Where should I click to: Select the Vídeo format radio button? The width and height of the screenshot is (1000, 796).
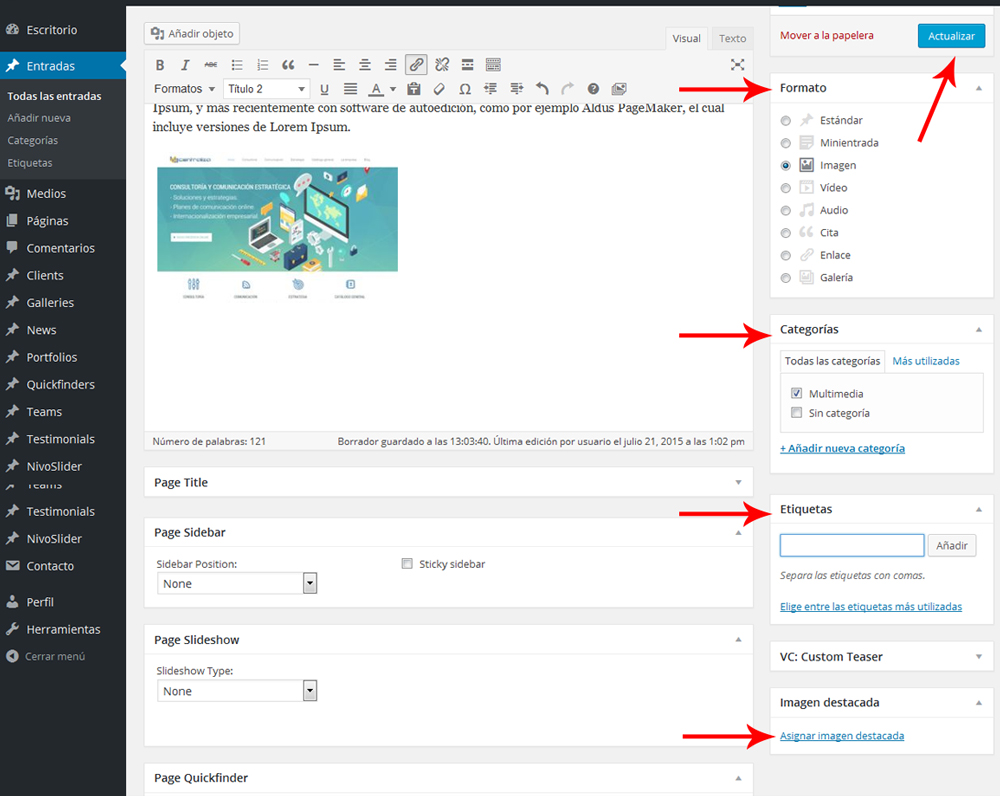[786, 188]
